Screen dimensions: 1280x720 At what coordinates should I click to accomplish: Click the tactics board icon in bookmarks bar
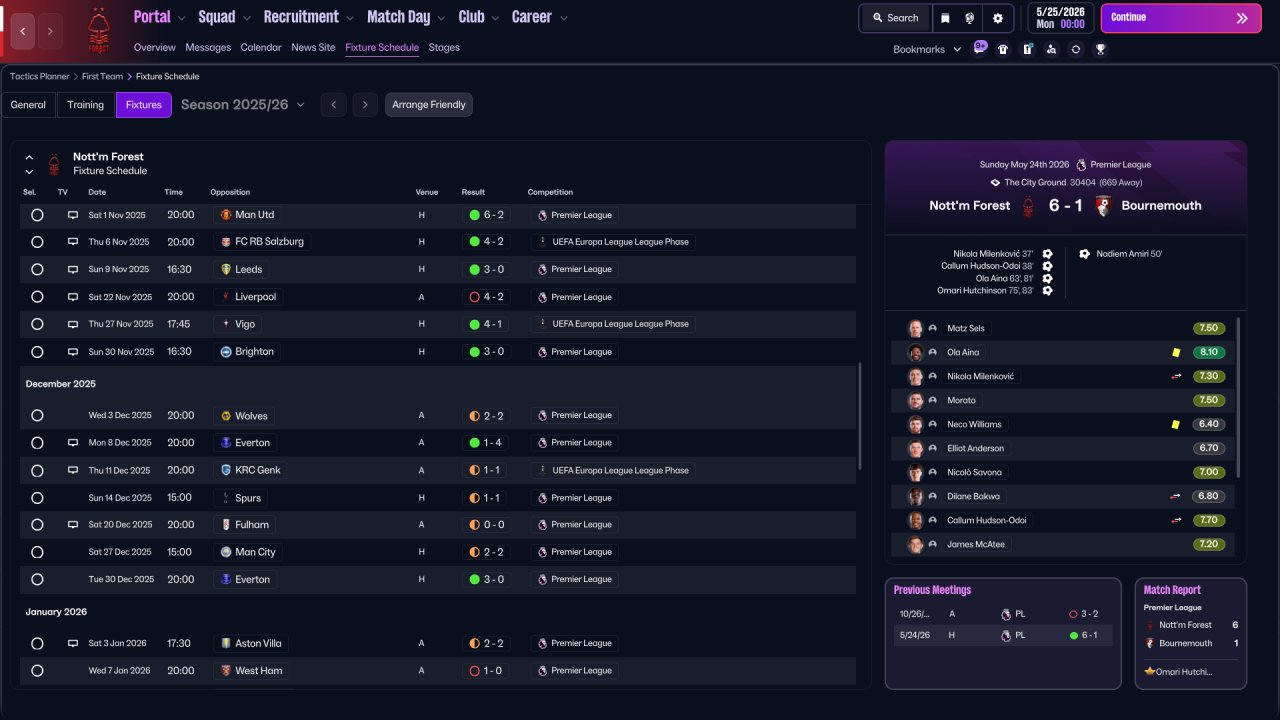pos(1027,49)
